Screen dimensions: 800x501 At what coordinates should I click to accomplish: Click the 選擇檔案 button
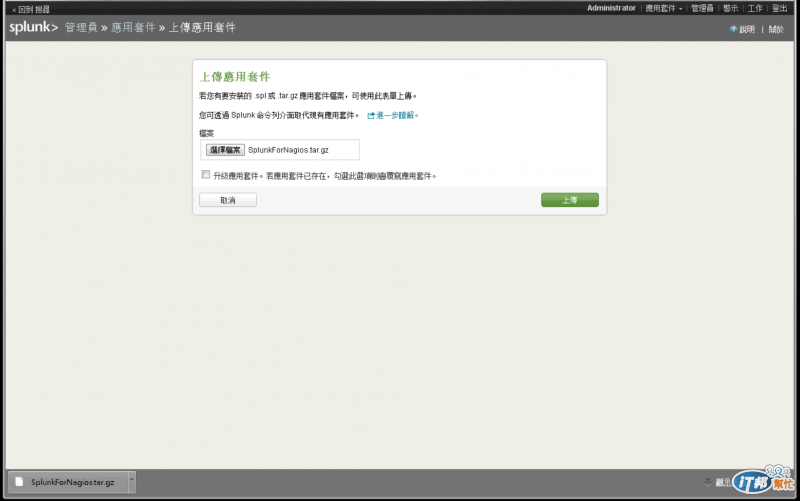coord(225,150)
